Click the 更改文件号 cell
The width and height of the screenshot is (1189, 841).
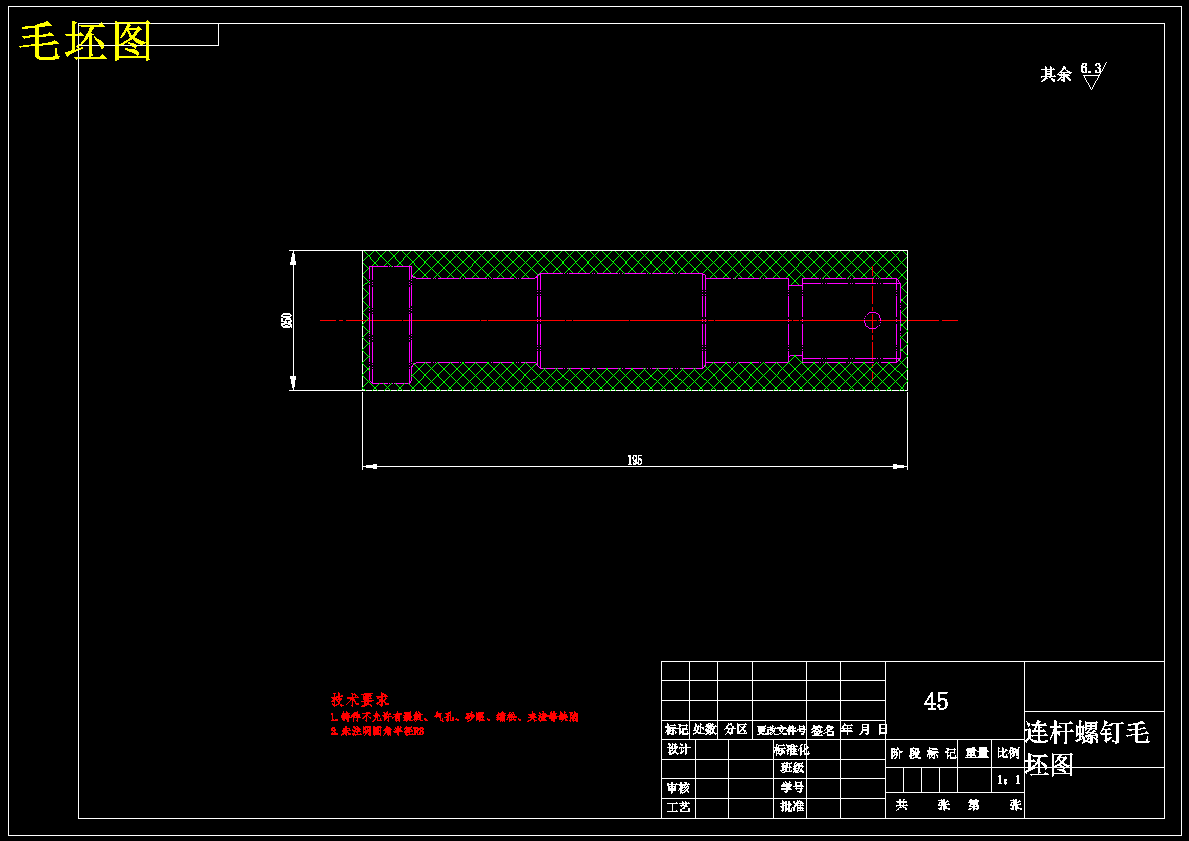pyautogui.click(x=780, y=730)
